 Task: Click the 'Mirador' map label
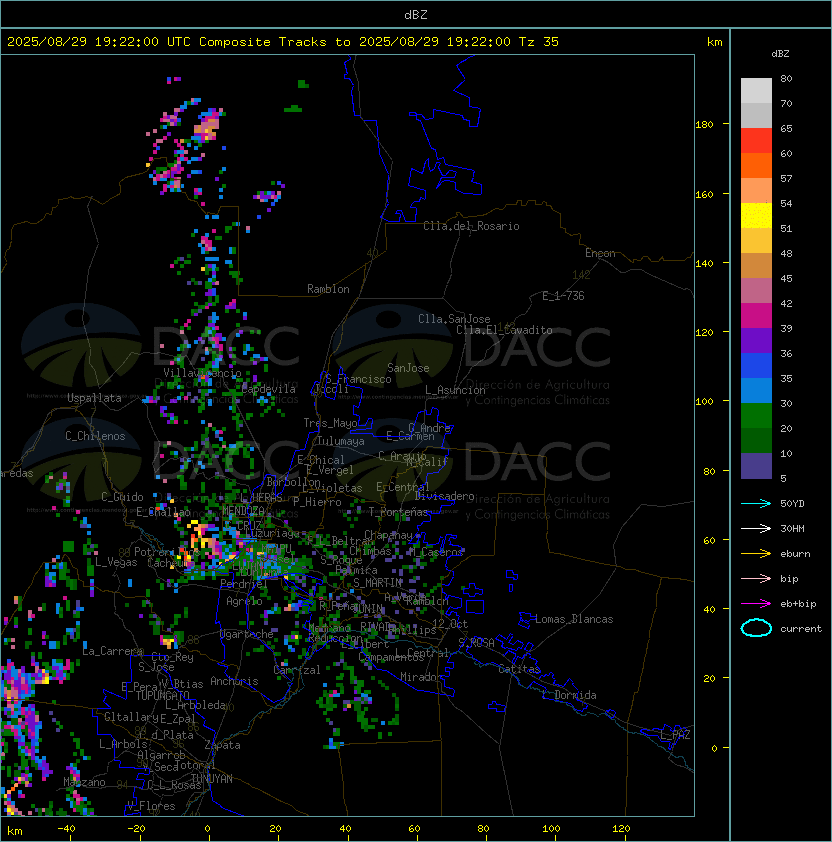(421, 677)
